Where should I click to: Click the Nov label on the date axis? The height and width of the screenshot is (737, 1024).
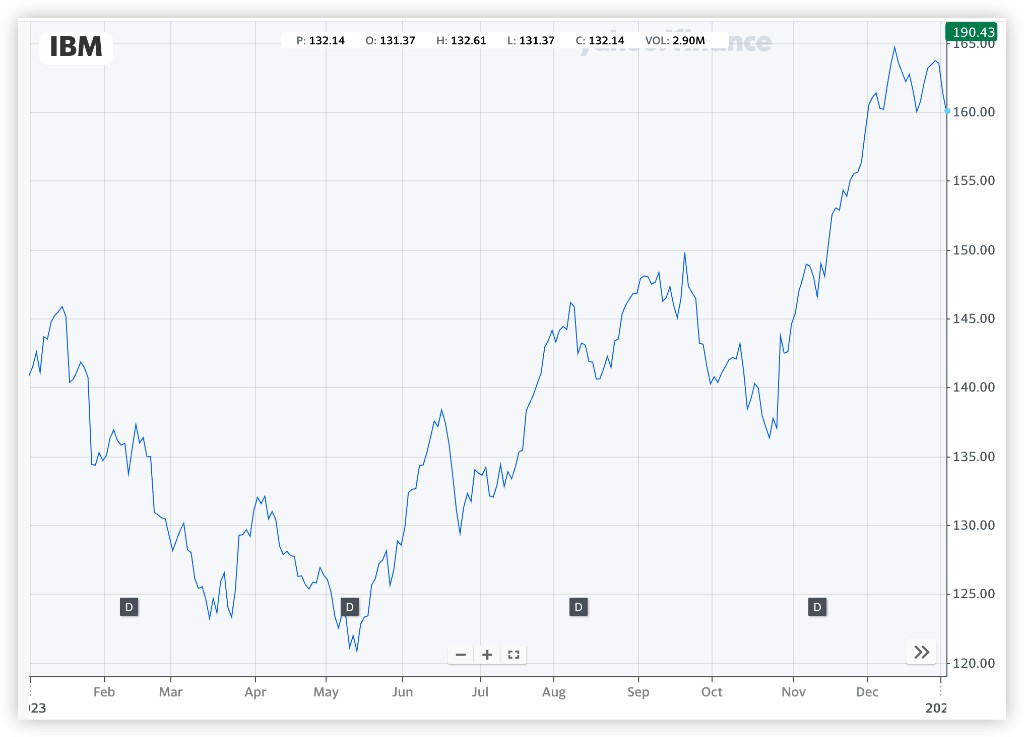click(793, 692)
